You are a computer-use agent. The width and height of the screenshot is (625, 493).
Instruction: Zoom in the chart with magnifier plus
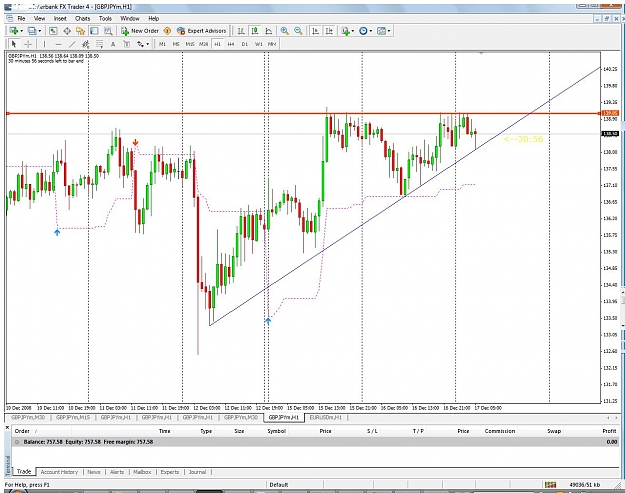click(285, 31)
